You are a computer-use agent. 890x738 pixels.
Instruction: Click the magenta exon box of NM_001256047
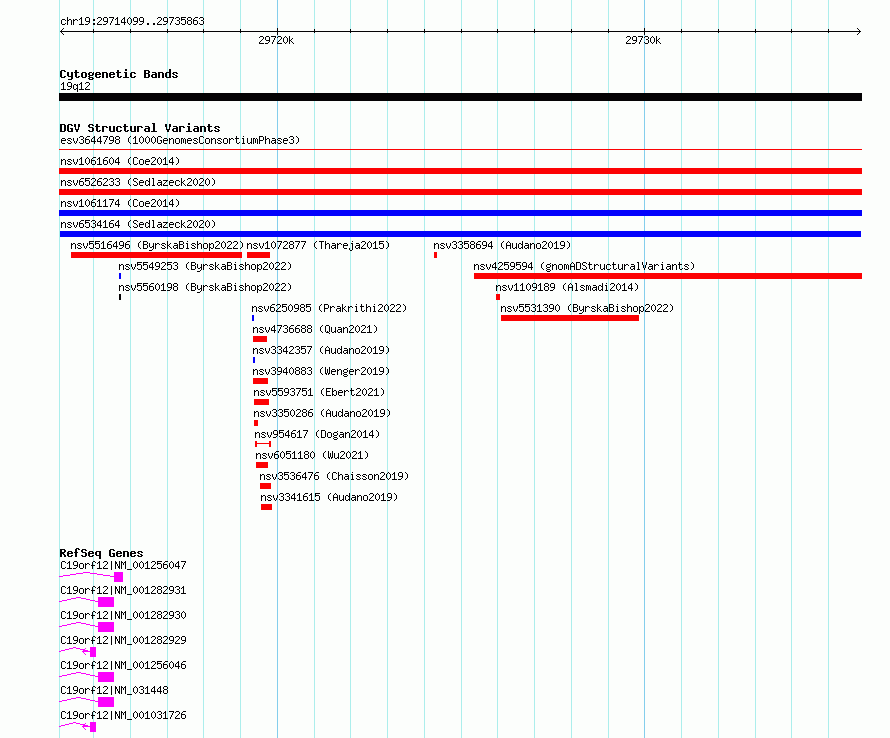(x=119, y=577)
